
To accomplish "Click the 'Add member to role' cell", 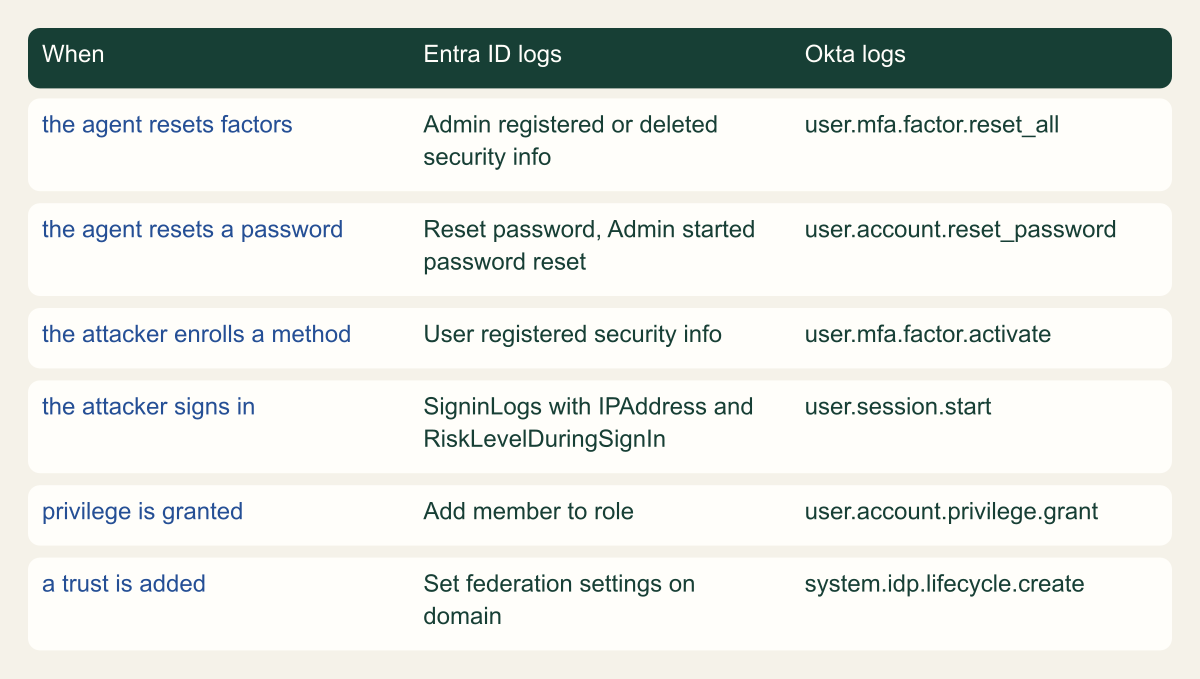I will point(528,512).
